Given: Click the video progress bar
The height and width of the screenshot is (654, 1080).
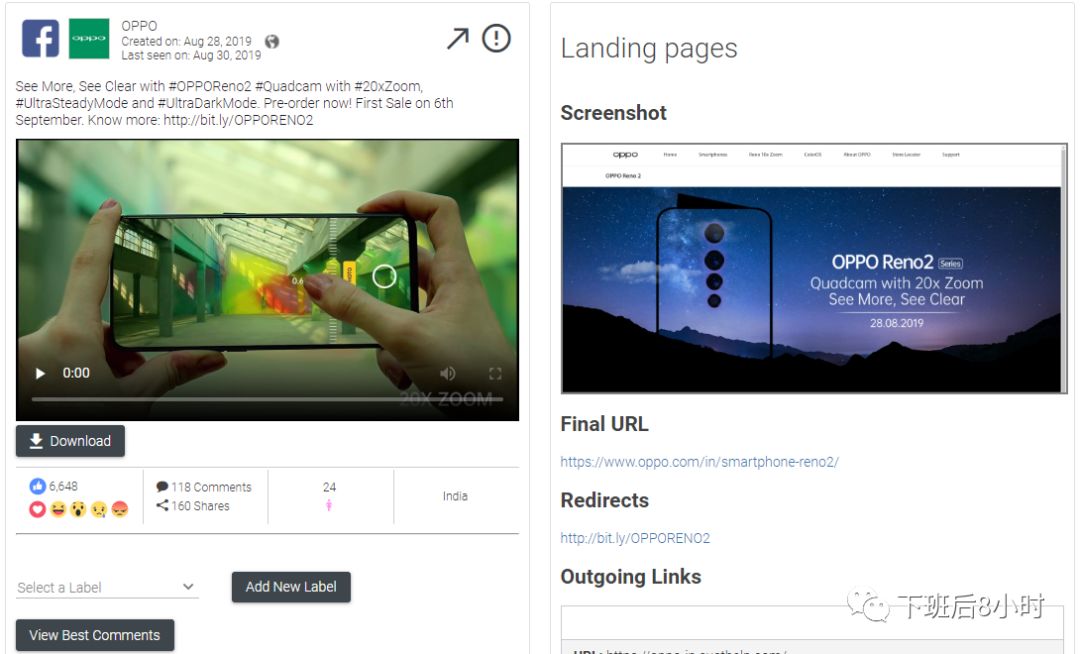Looking at the screenshot, I should (x=267, y=399).
